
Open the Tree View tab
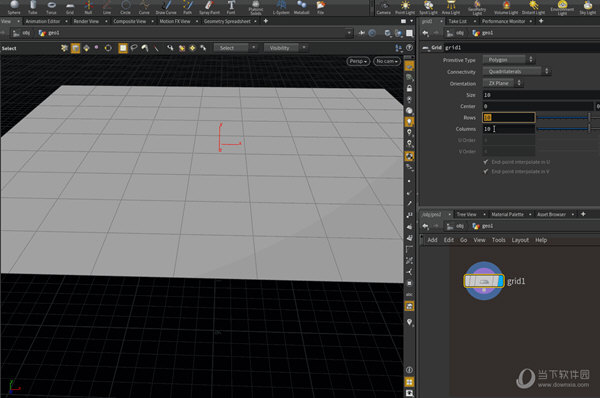click(466, 214)
